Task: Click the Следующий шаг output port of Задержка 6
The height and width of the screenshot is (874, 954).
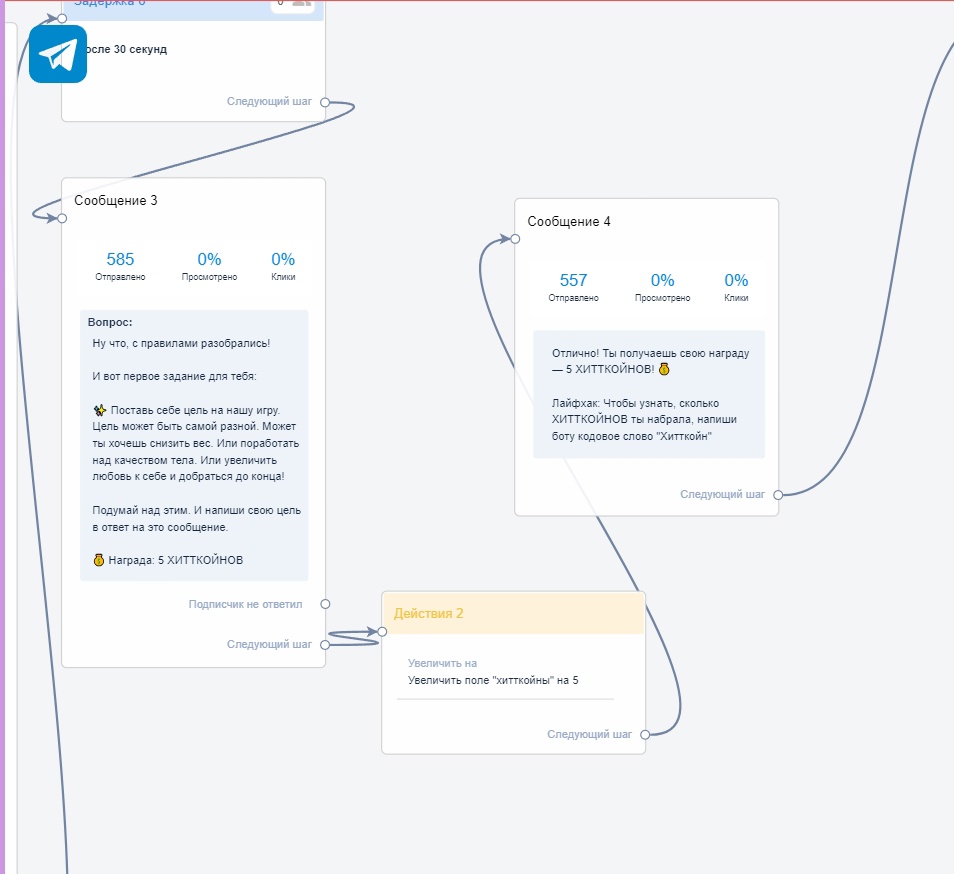Action: (323, 101)
